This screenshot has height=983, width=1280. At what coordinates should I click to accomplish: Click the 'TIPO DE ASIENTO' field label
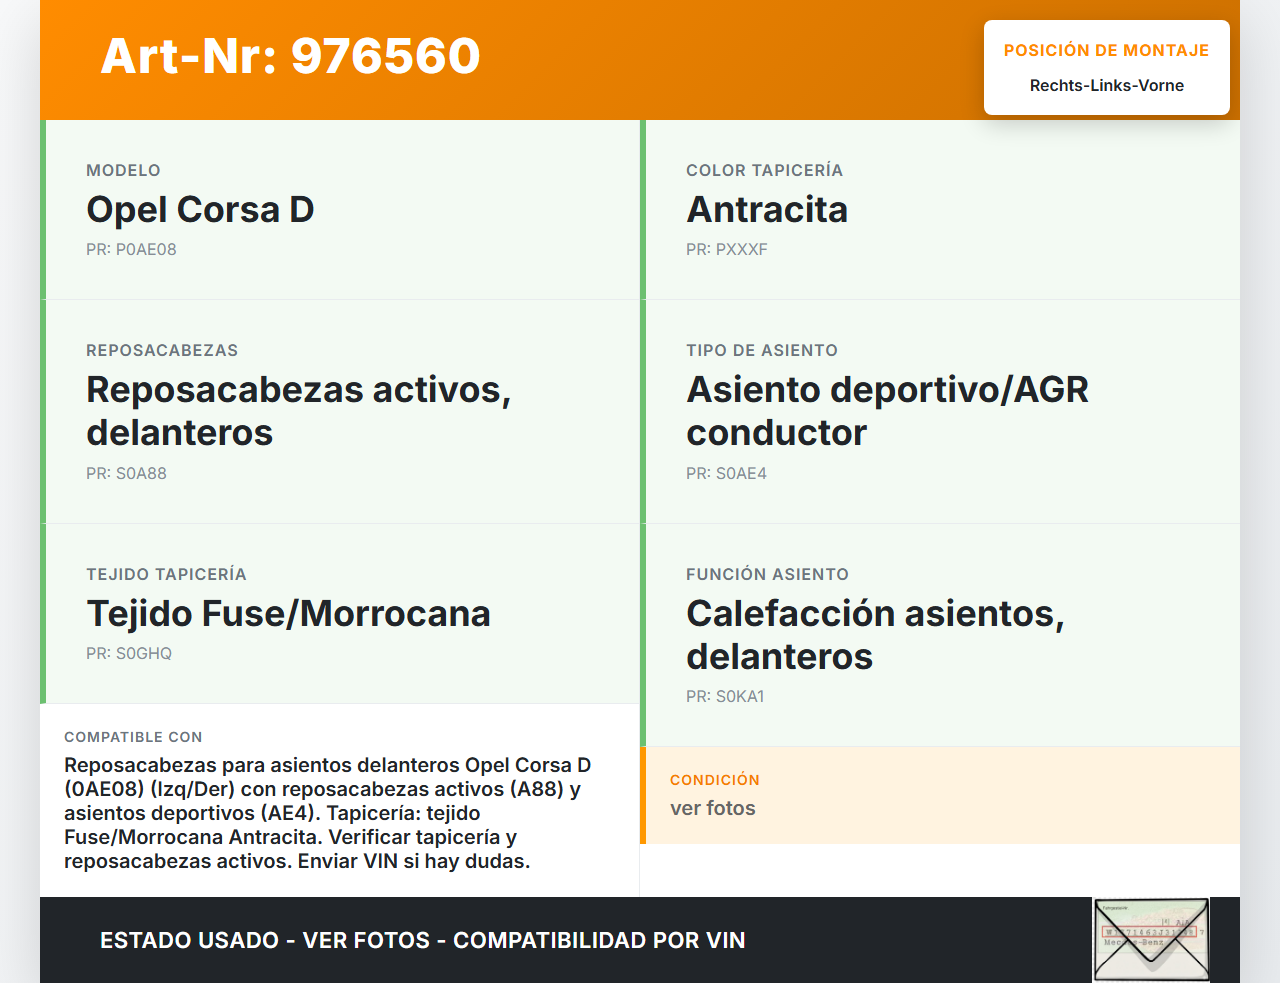[762, 350]
